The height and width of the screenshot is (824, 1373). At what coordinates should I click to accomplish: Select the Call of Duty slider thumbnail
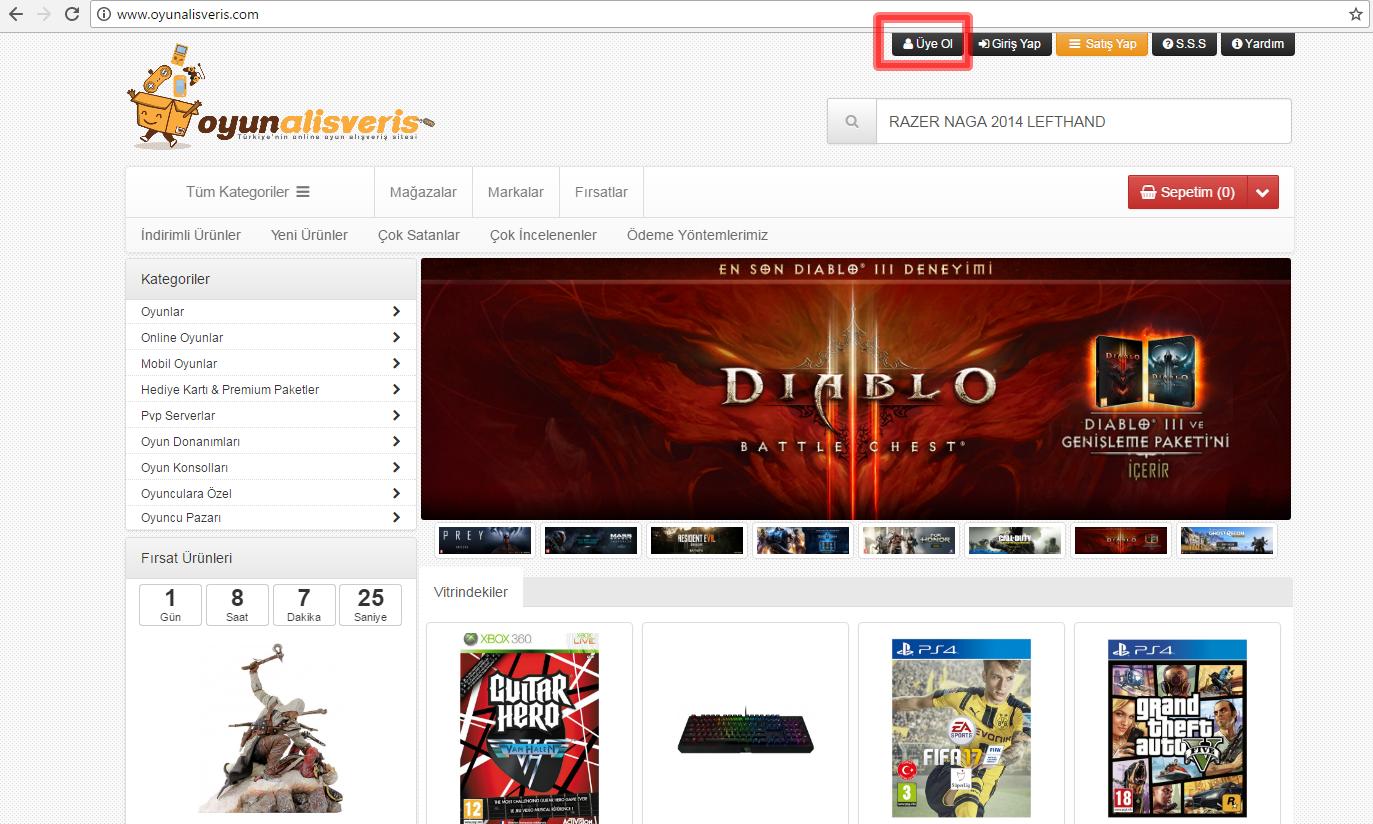pyautogui.click(x=1015, y=540)
